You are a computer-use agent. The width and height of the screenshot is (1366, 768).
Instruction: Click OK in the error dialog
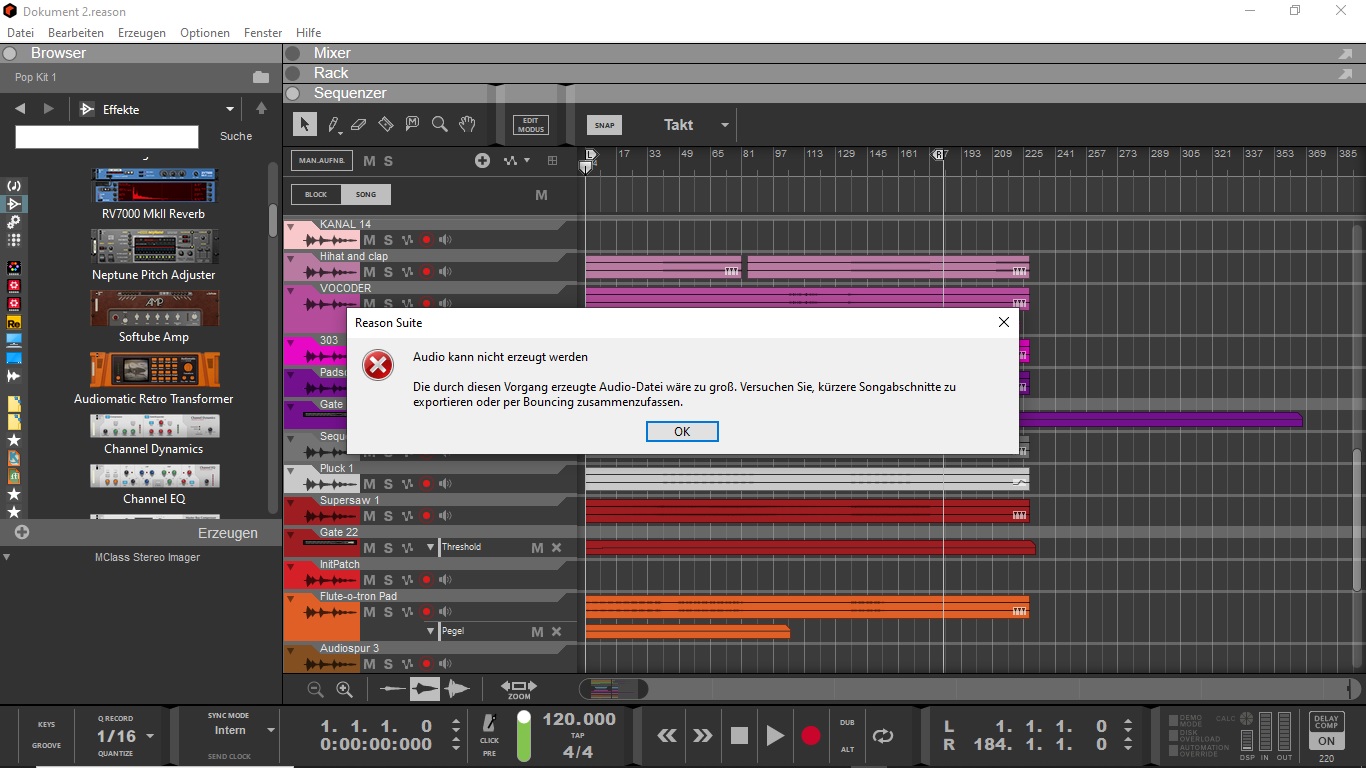[x=682, y=432]
